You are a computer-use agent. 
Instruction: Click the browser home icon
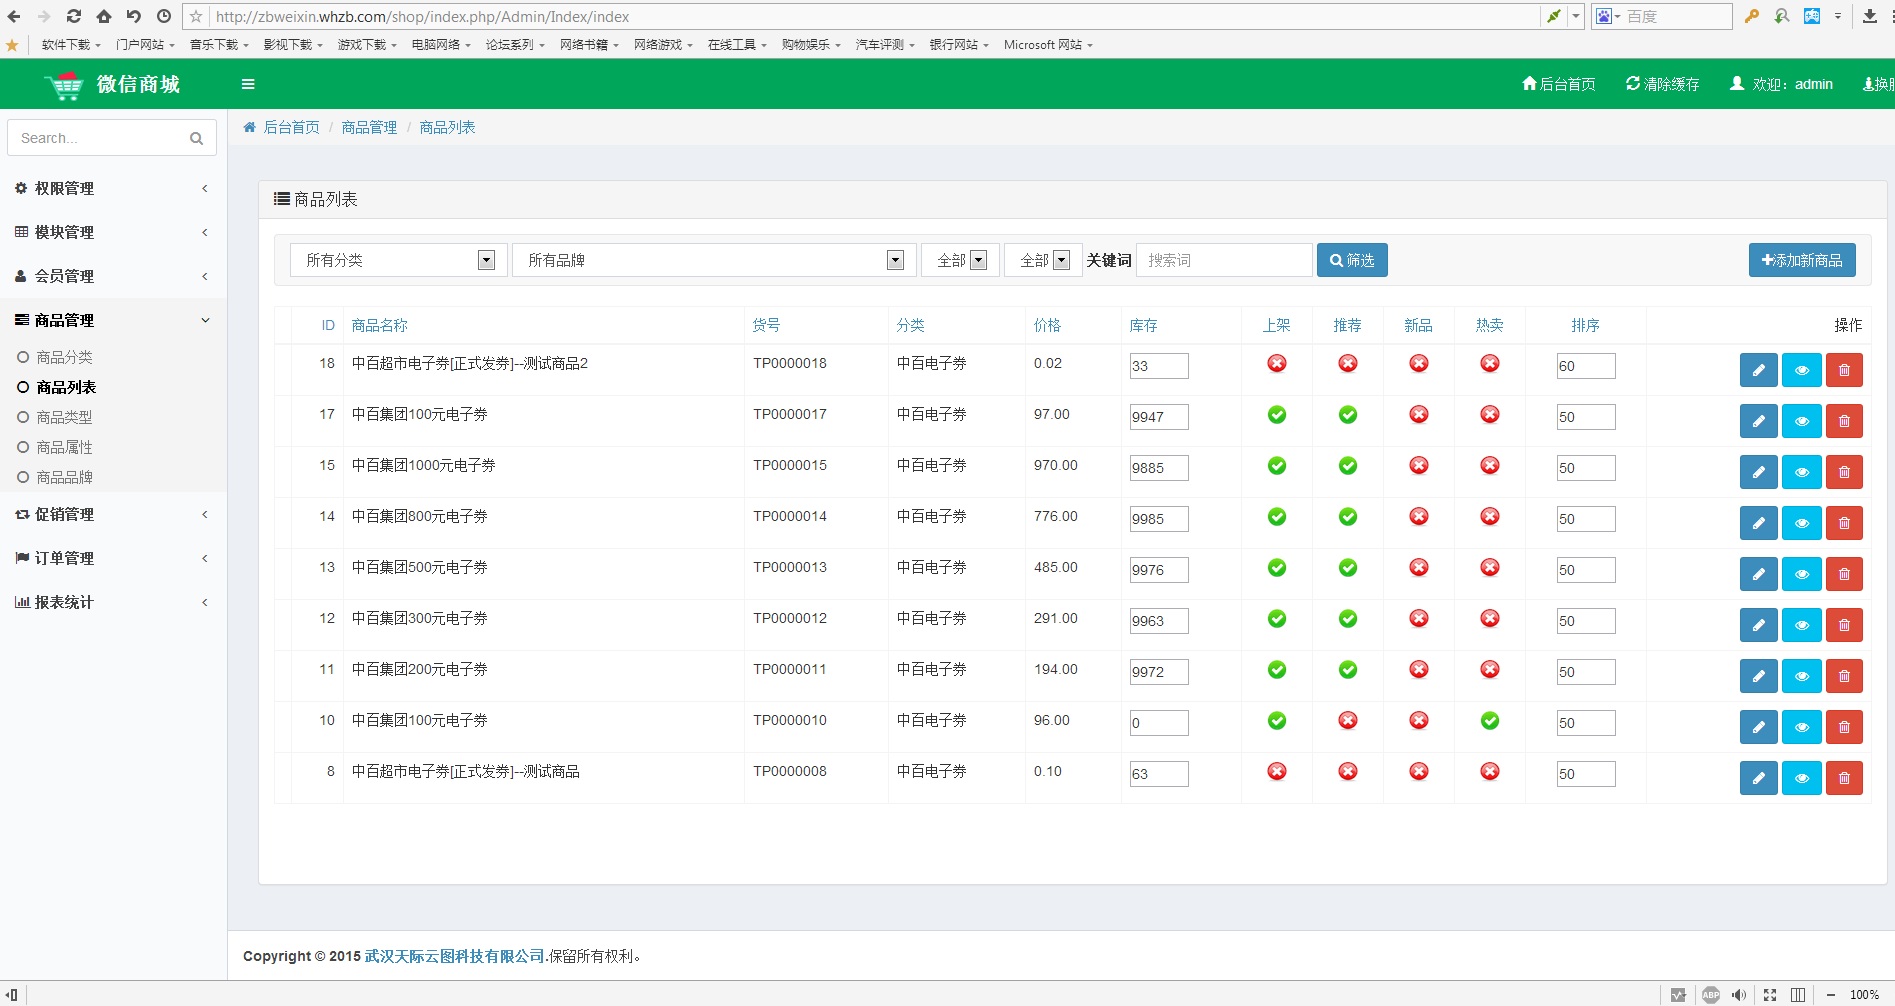(104, 16)
